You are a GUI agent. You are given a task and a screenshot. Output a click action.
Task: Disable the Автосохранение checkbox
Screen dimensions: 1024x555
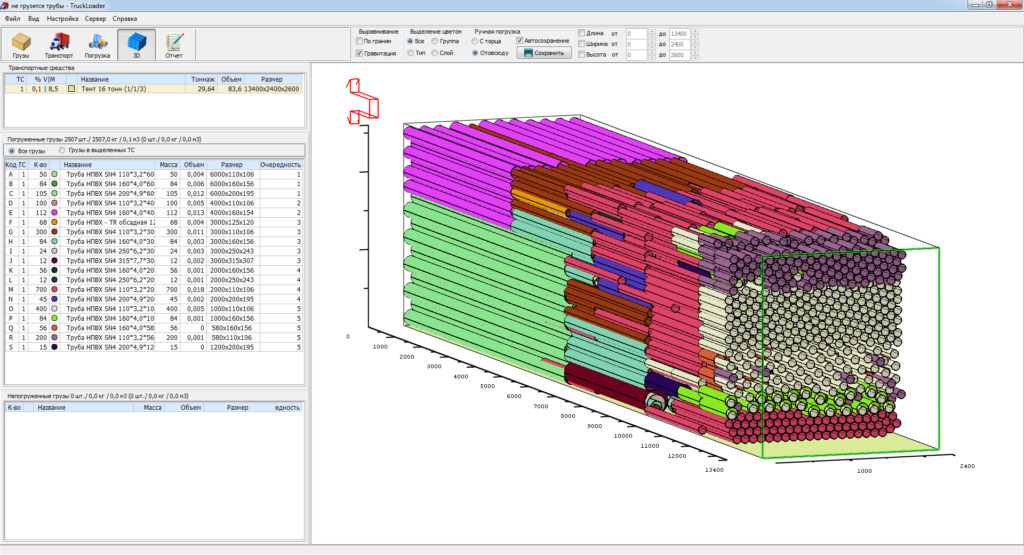(x=519, y=41)
